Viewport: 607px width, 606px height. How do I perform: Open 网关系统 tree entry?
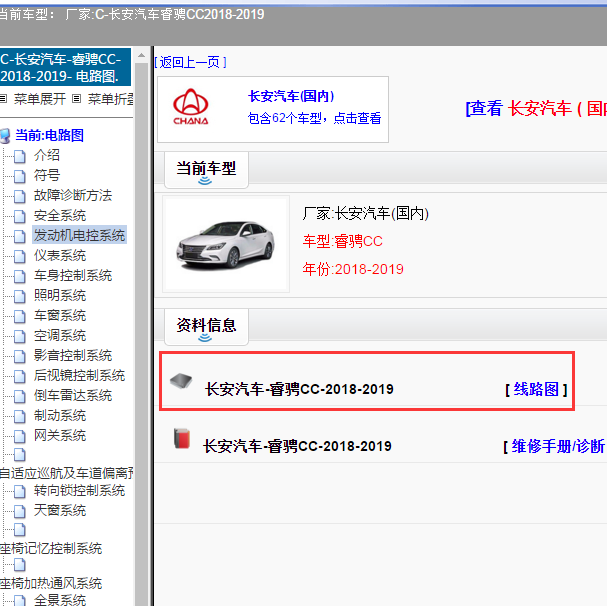pyautogui.click(x=60, y=436)
